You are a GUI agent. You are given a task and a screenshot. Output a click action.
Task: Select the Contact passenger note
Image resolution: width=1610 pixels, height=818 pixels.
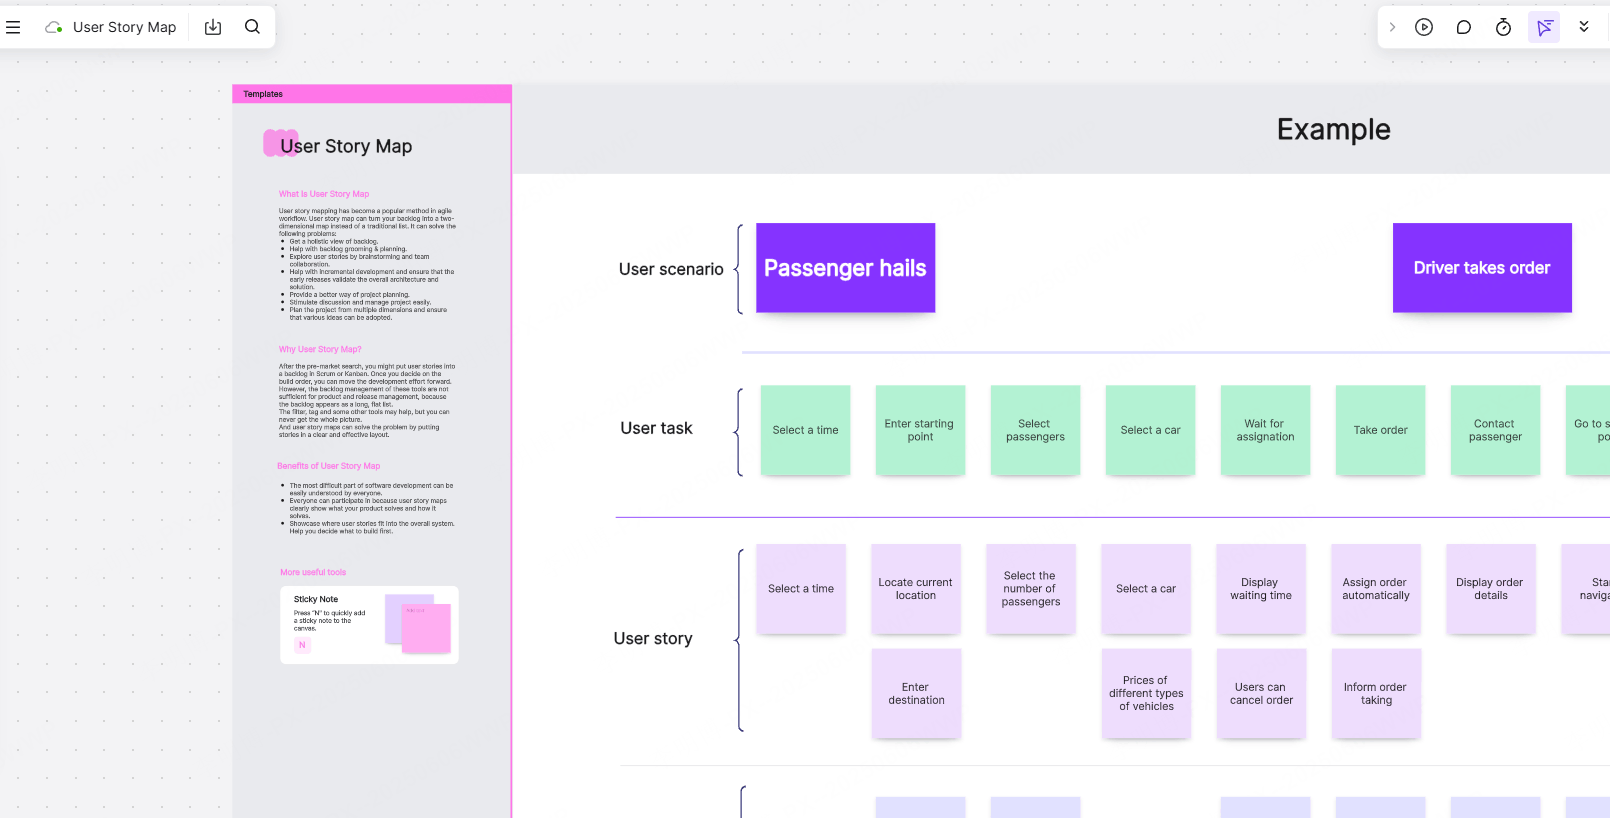point(1495,430)
